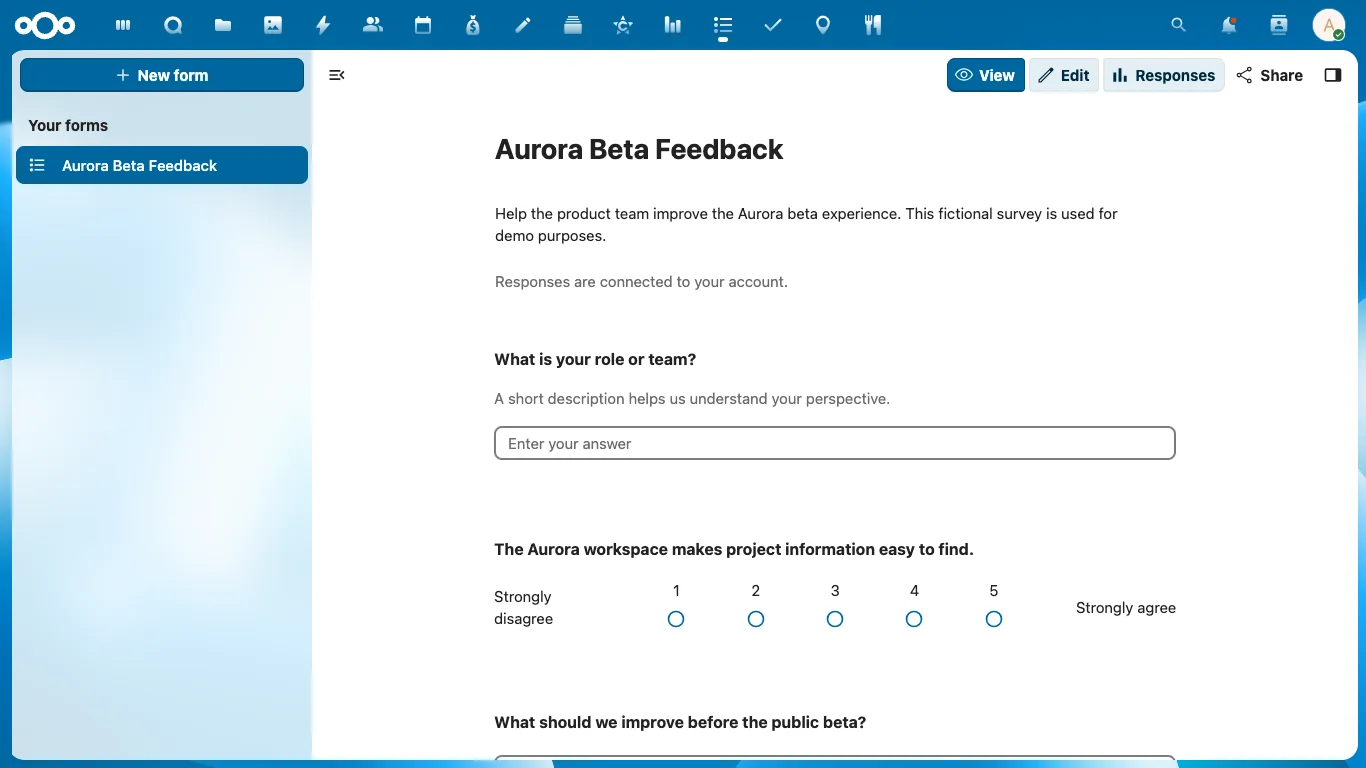
Task: Open the Photos app
Action: 273,25
